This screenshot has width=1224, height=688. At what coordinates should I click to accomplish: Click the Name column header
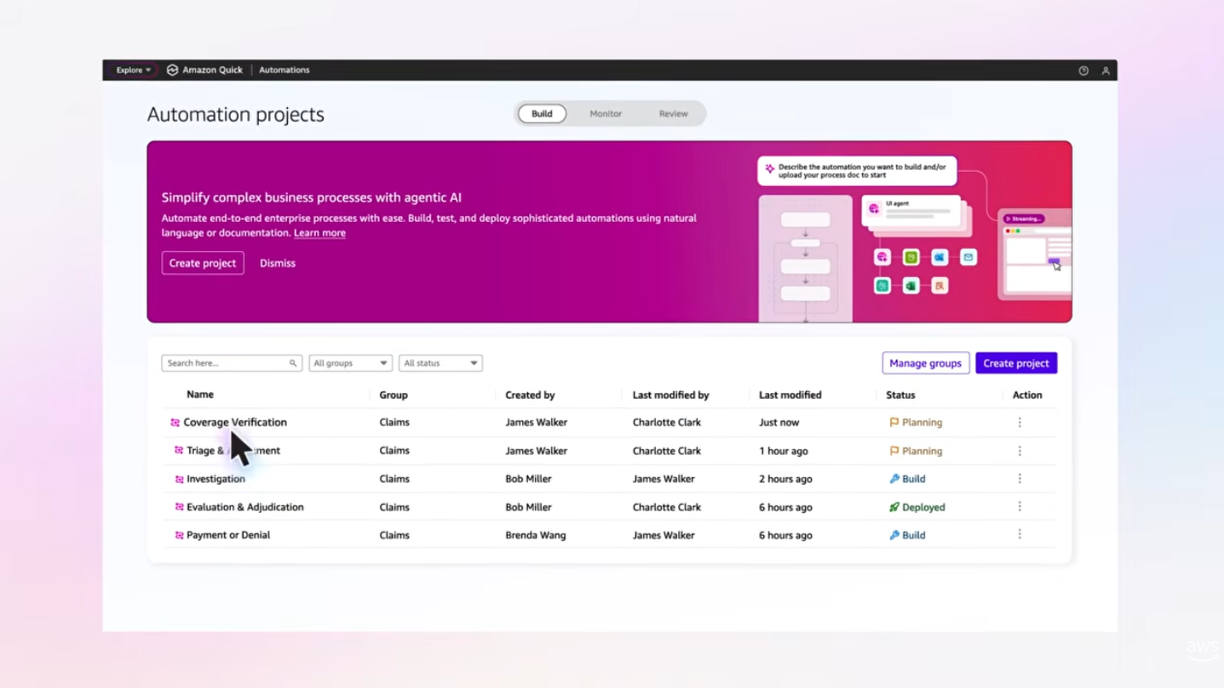(200, 395)
